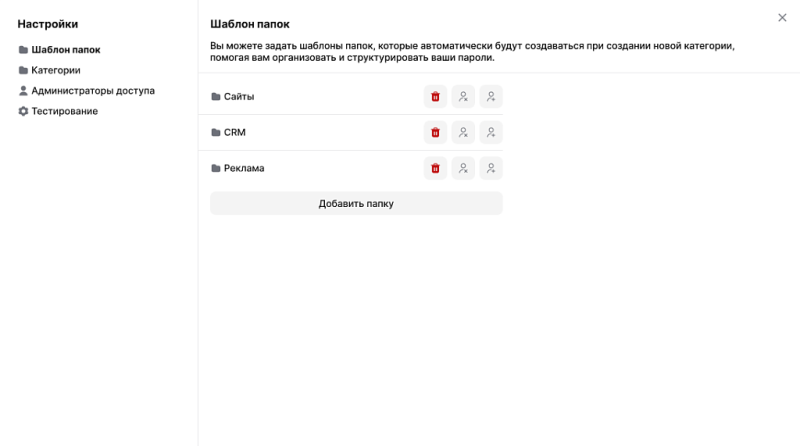Screen dimensions: 800x446
Task: Click add-user icon for Сайты folder
Action: [x=491, y=97]
